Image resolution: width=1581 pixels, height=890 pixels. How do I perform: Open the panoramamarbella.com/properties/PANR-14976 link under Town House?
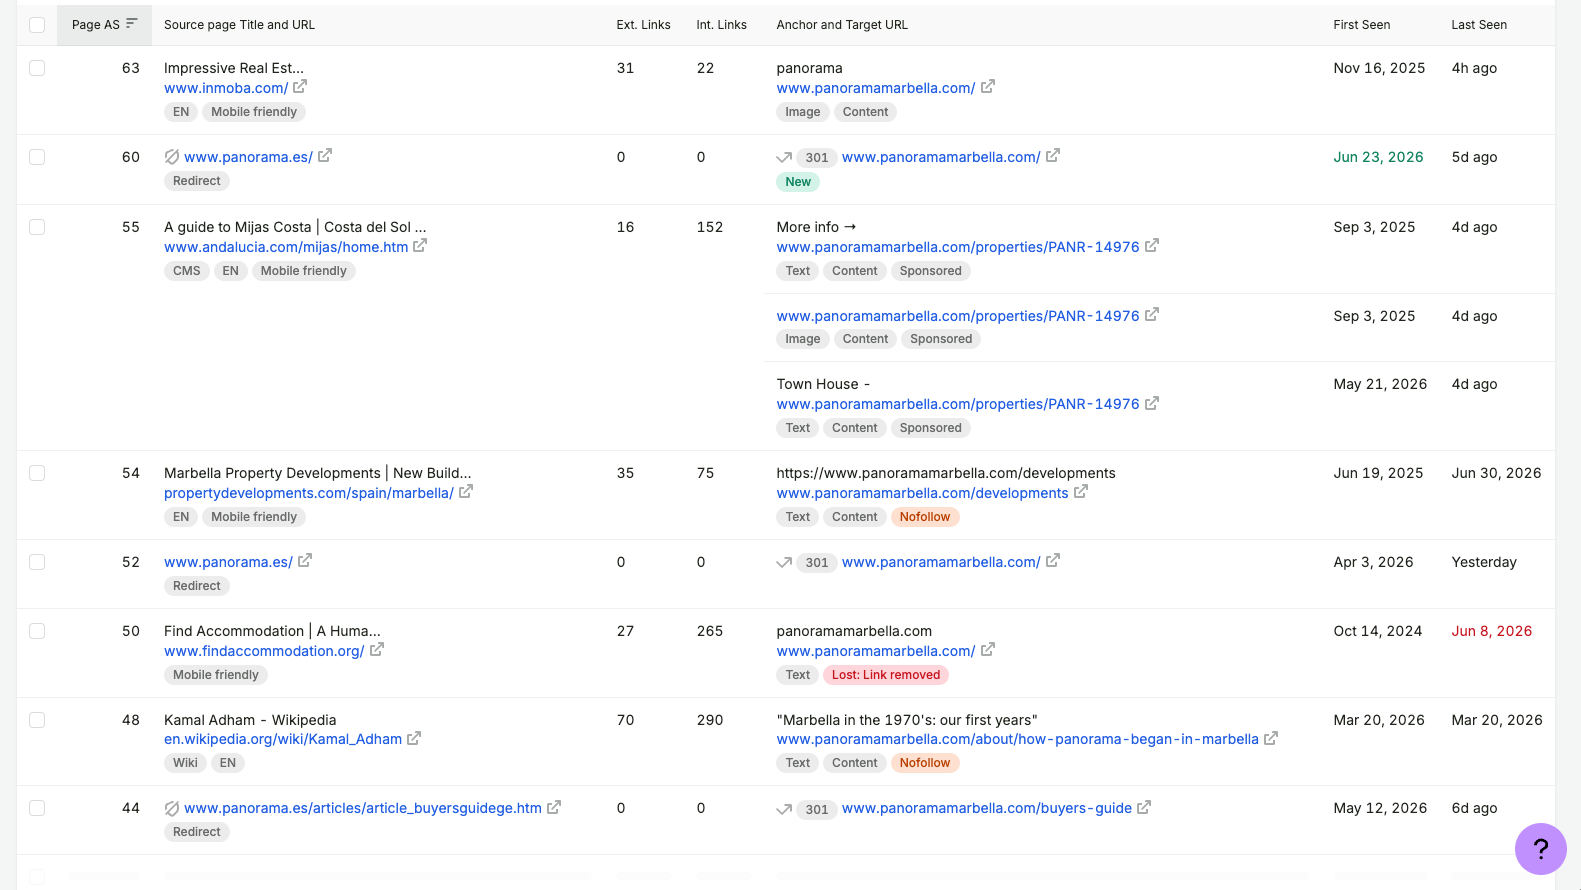pyautogui.click(x=958, y=404)
